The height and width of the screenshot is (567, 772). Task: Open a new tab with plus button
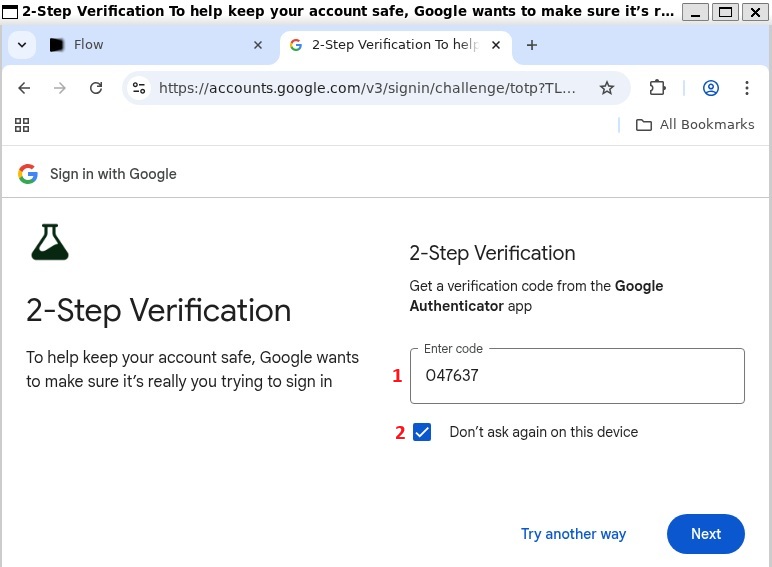point(532,45)
